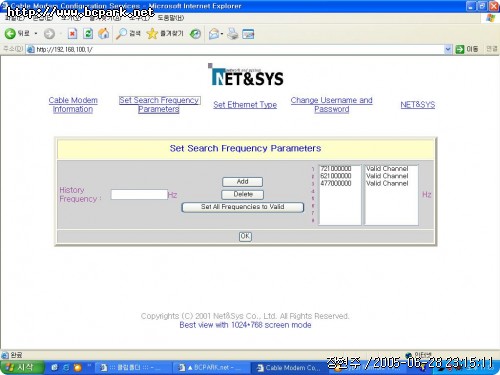This screenshot has width=500, height=375.
Task: Click the orange quick launch icon
Action: (78, 367)
